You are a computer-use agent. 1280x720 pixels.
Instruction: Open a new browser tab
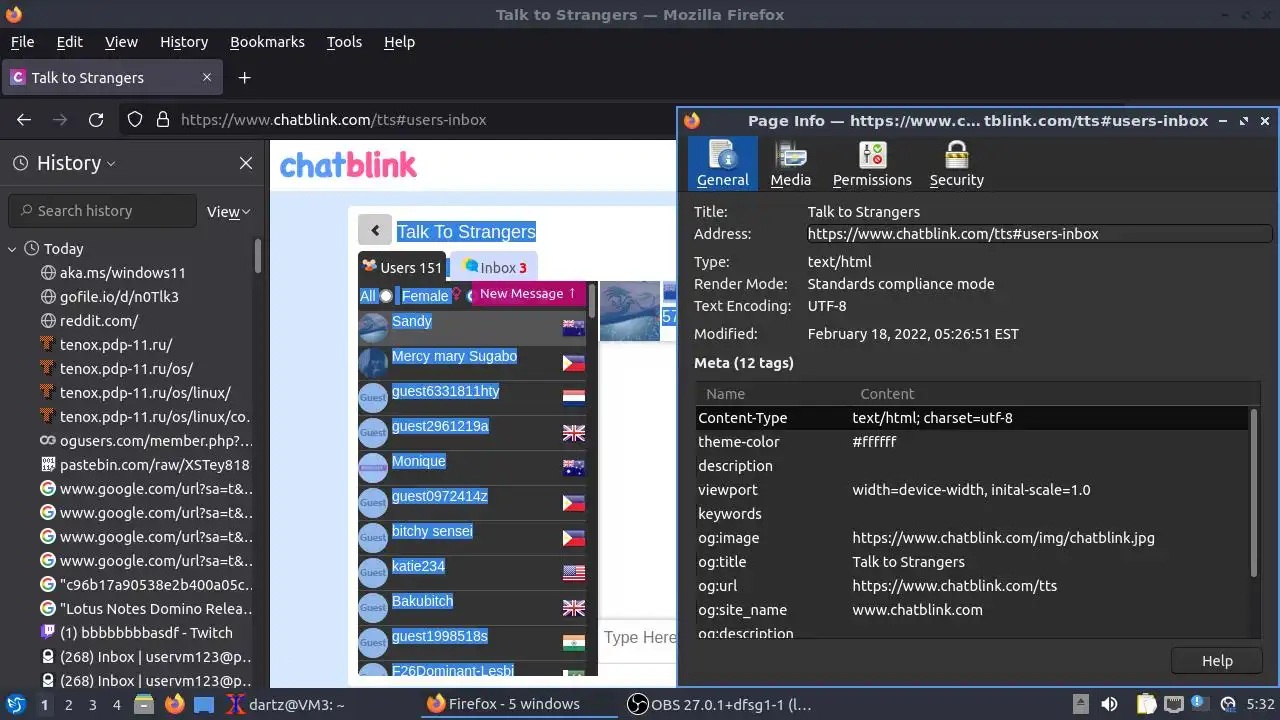(x=244, y=77)
